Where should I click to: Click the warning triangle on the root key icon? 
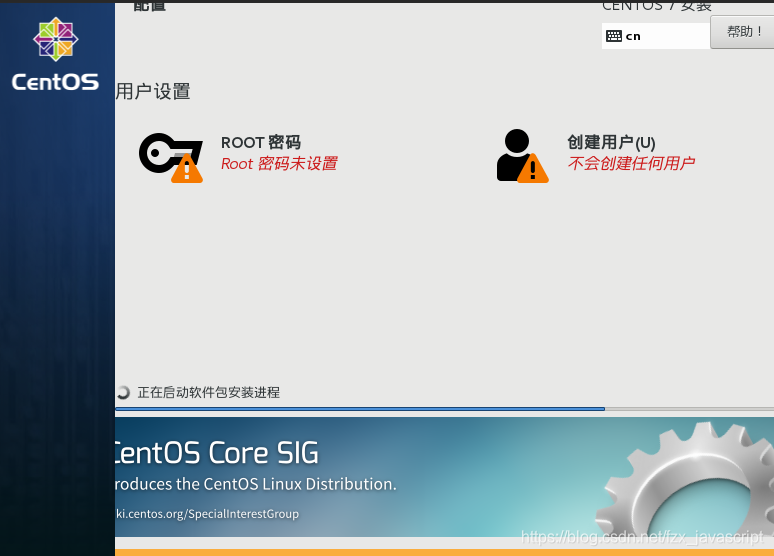coord(187,168)
